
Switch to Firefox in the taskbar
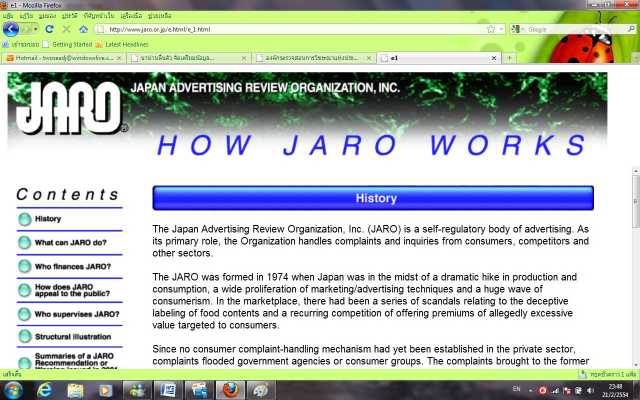(230, 391)
